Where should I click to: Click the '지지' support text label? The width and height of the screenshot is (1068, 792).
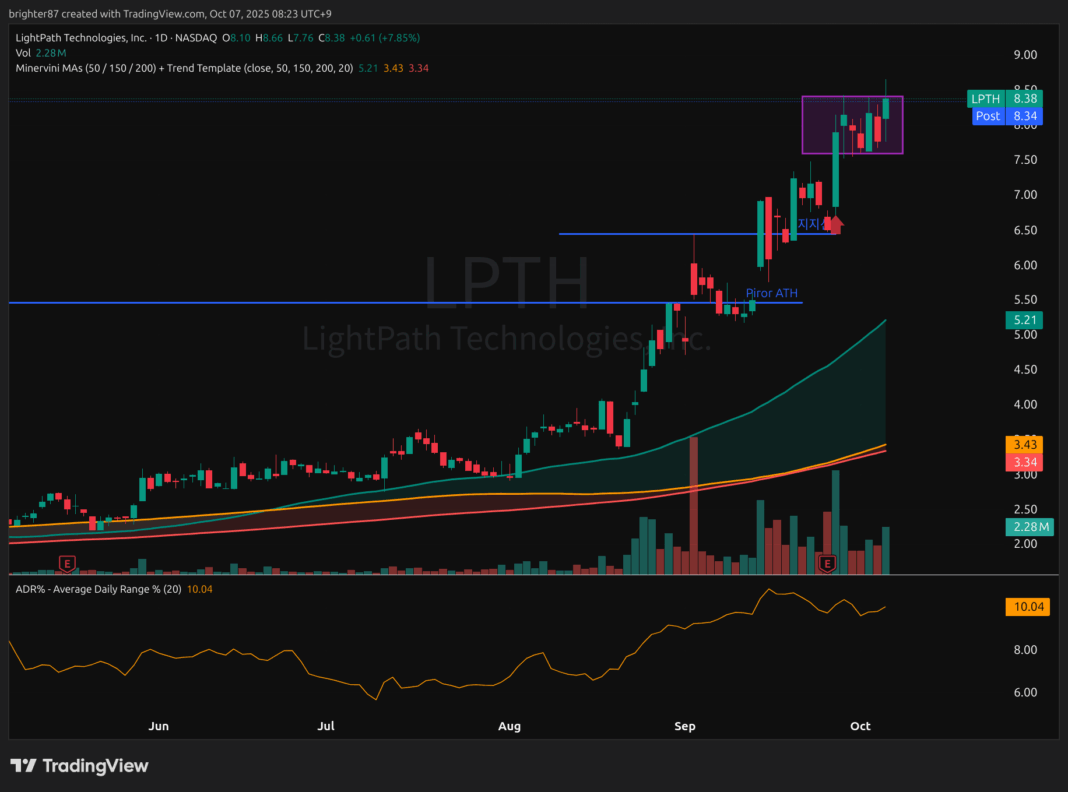pyautogui.click(x=808, y=224)
